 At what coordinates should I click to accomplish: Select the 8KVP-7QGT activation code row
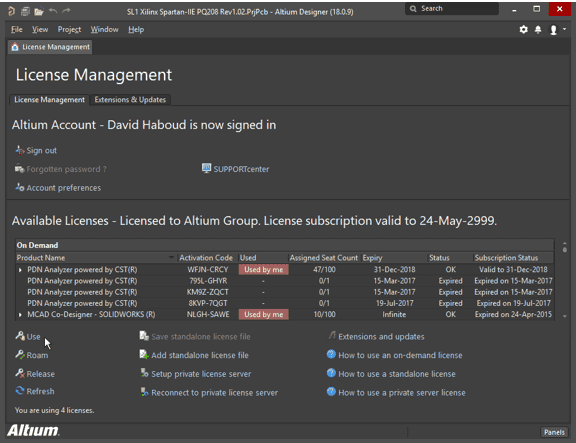[x=284, y=303]
